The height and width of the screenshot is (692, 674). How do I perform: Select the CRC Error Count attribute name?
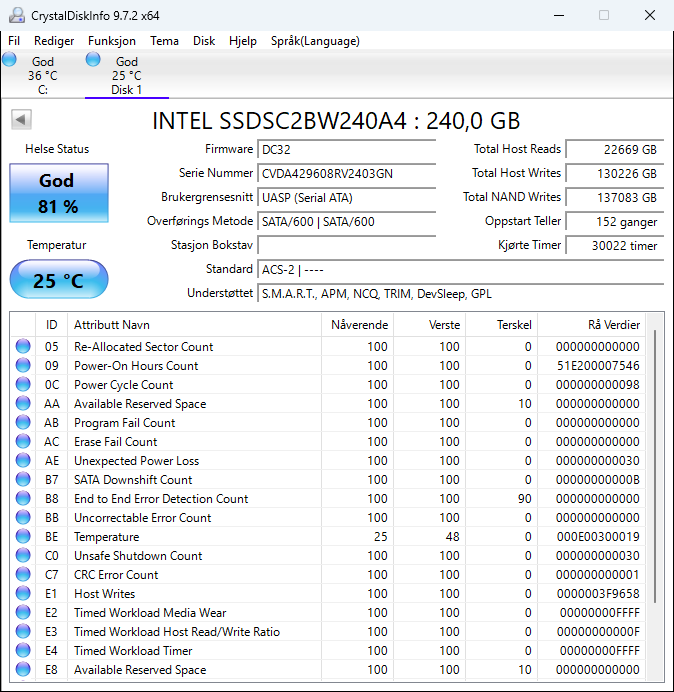(x=116, y=575)
